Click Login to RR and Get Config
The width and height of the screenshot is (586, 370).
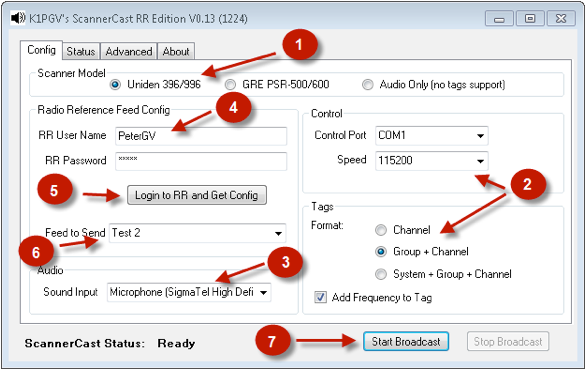(x=197, y=195)
